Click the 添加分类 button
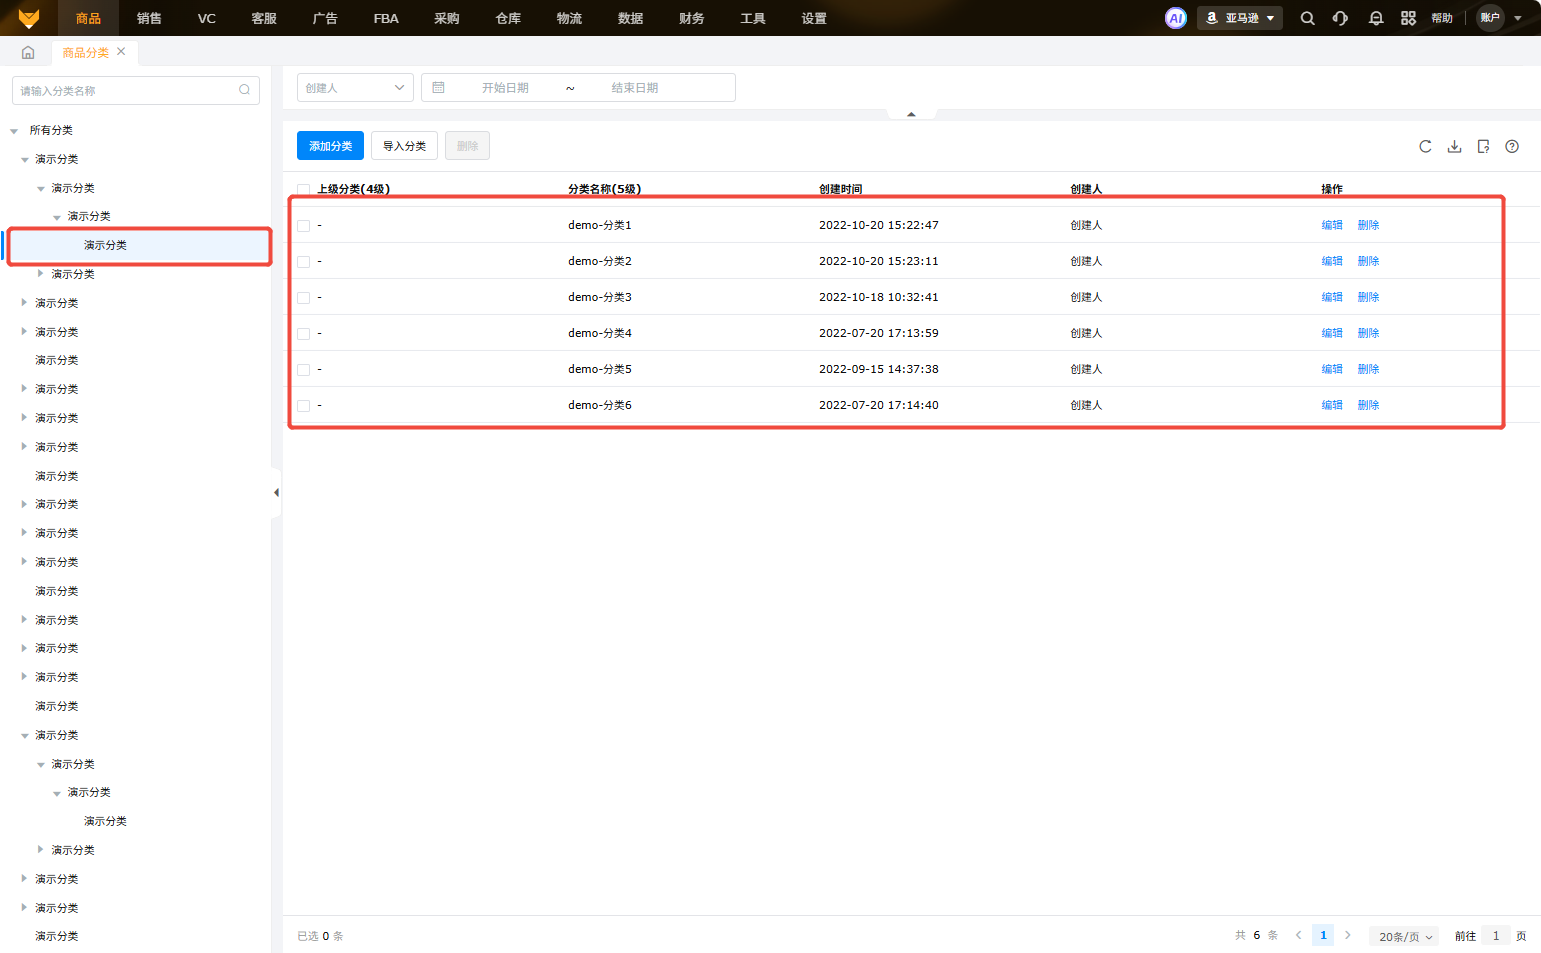The image size is (1541, 953). click(x=330, y=146)
